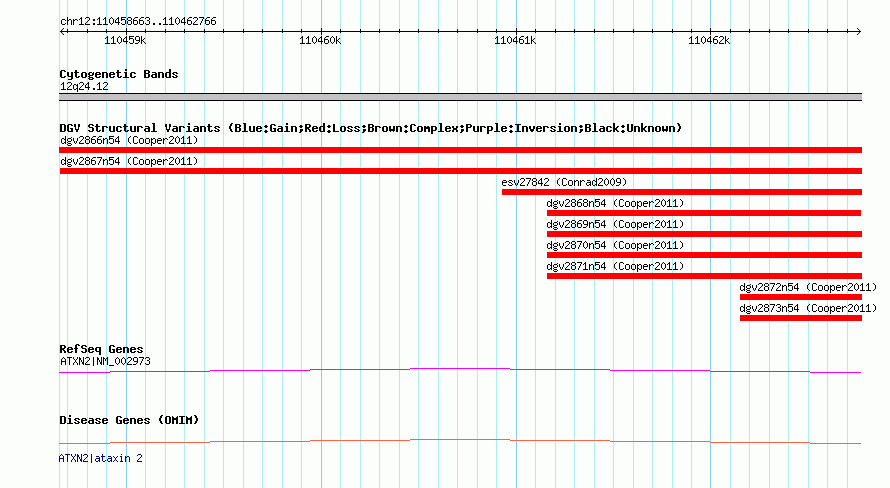Click the left arrow end of the ruler
The image size is (890, 488).
coord(62,32)
